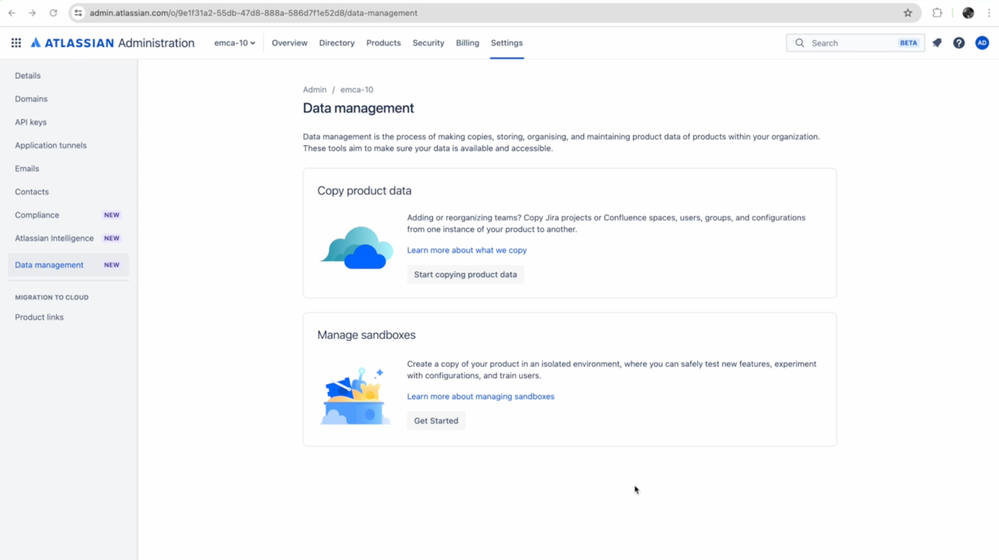Open the notifications megaphone icon
The image size is (999, 560).
coord(937,43)
